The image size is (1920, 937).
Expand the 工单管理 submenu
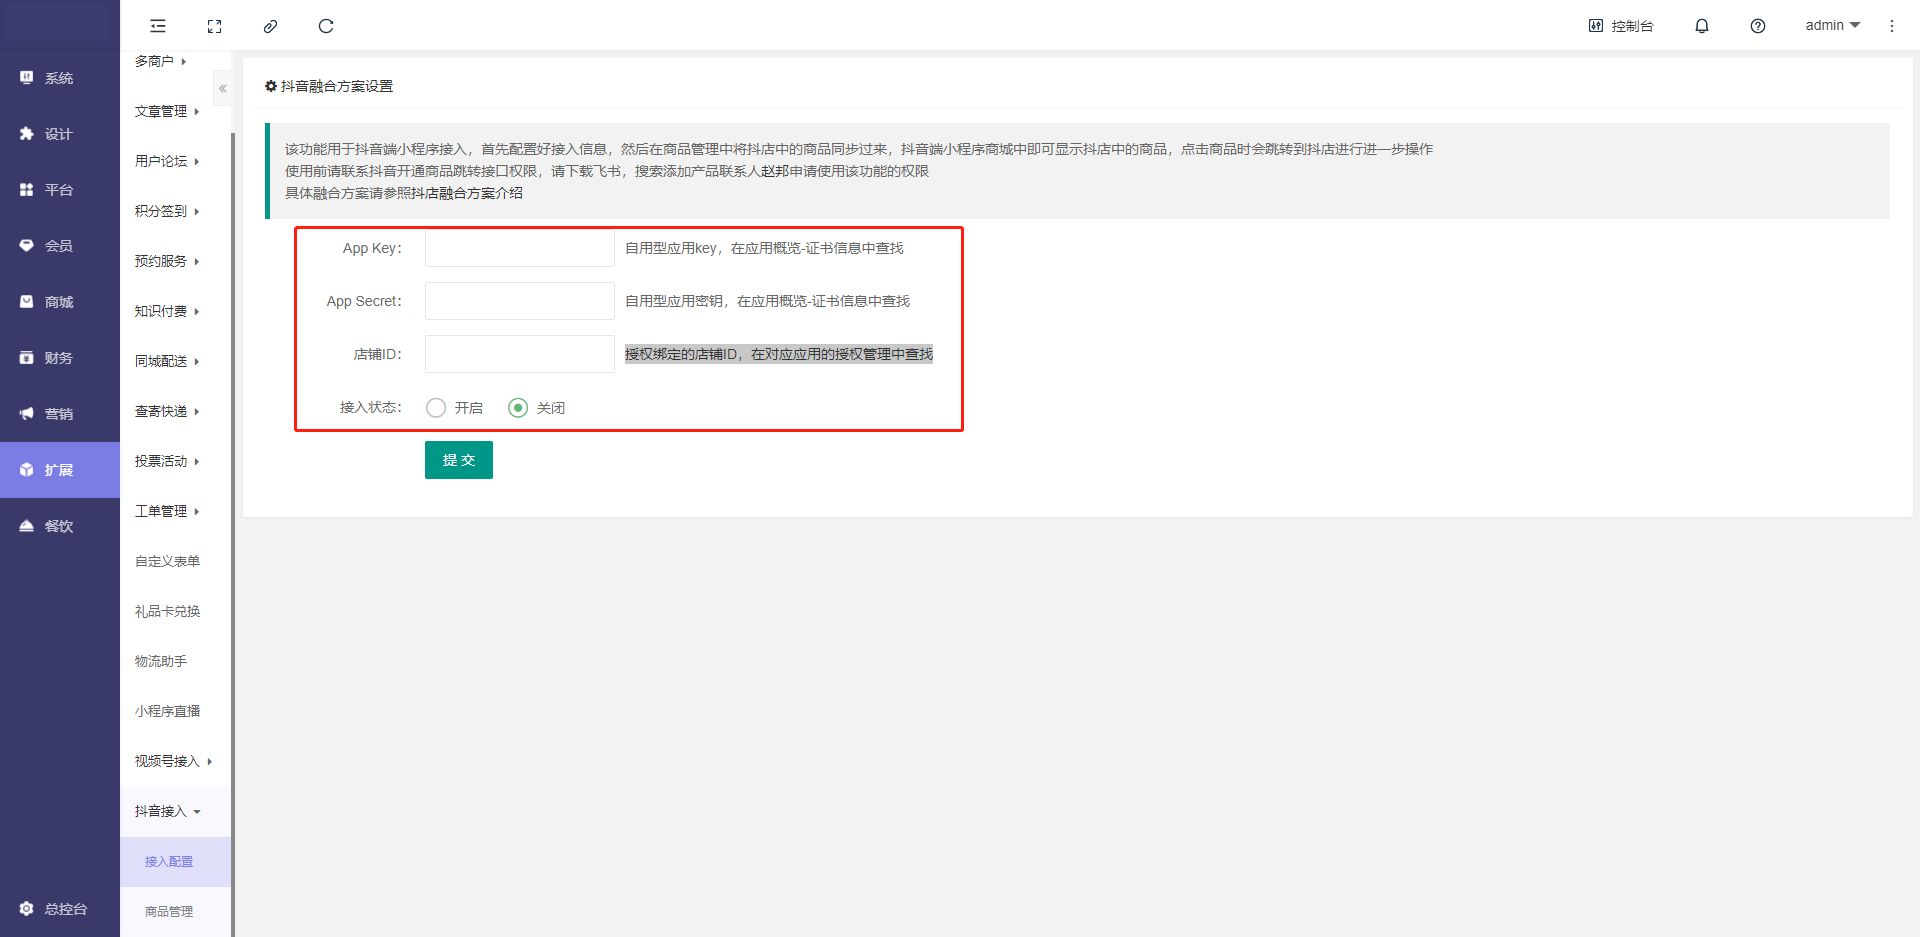point(167,511)
